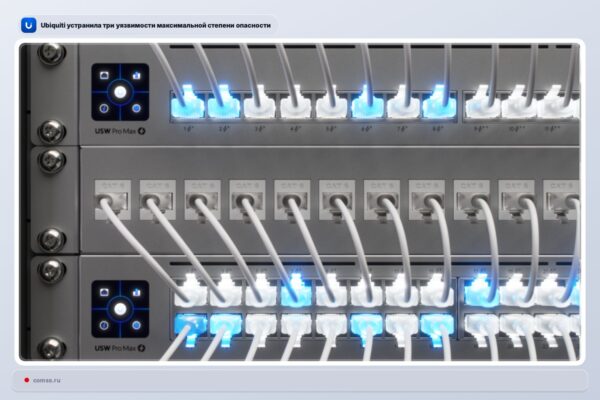
Task: Click the red dot beside comss.ru
Action: coord(26,380)
